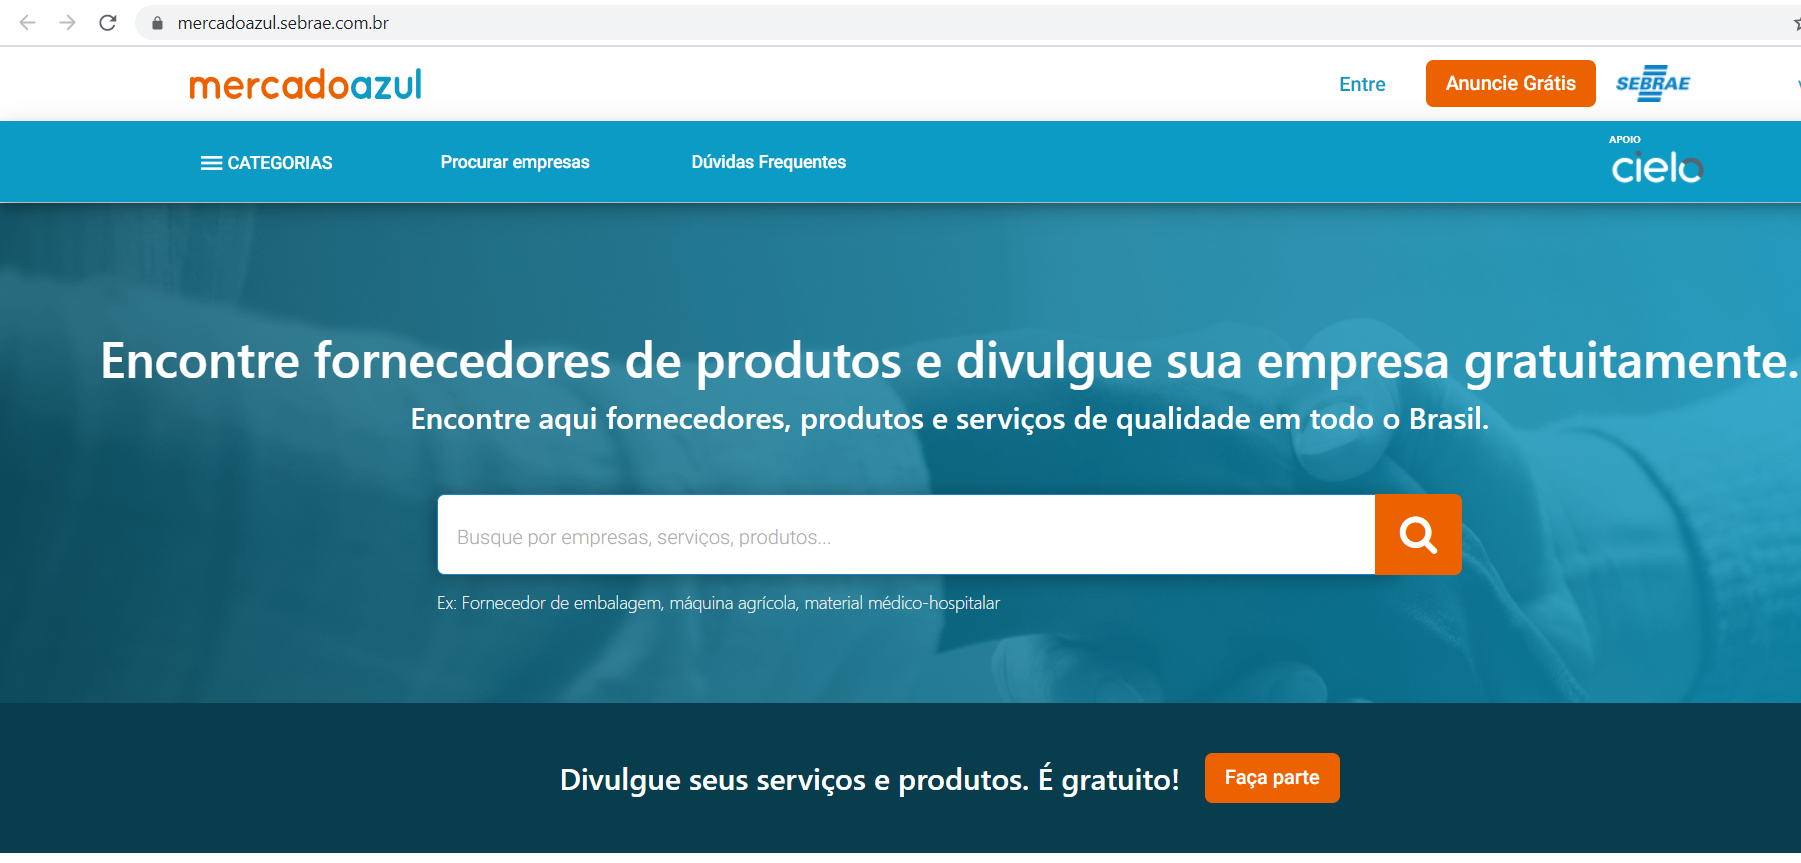This screenshot has width=1801, height=863.
Task: Go to Dúvidas Frequentes
Action: pos(768,162)
